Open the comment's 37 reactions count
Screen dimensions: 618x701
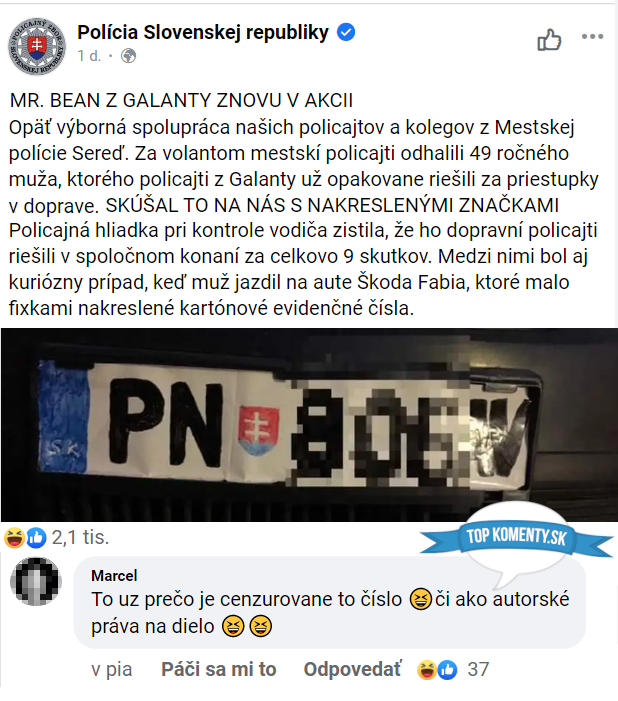(478, 670)
